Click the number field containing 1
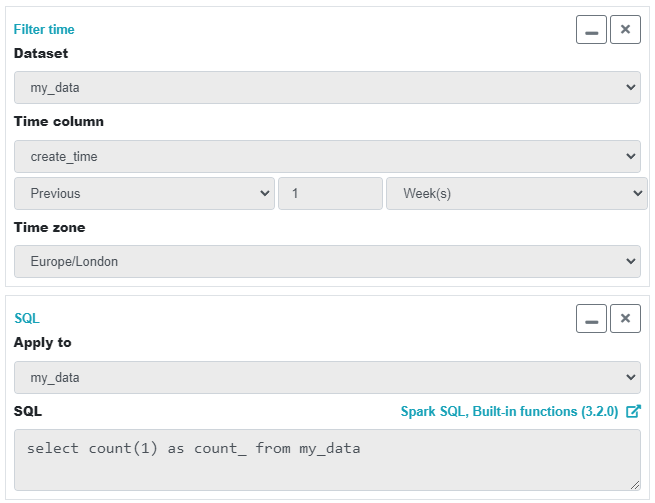 [x=330, y=193]
